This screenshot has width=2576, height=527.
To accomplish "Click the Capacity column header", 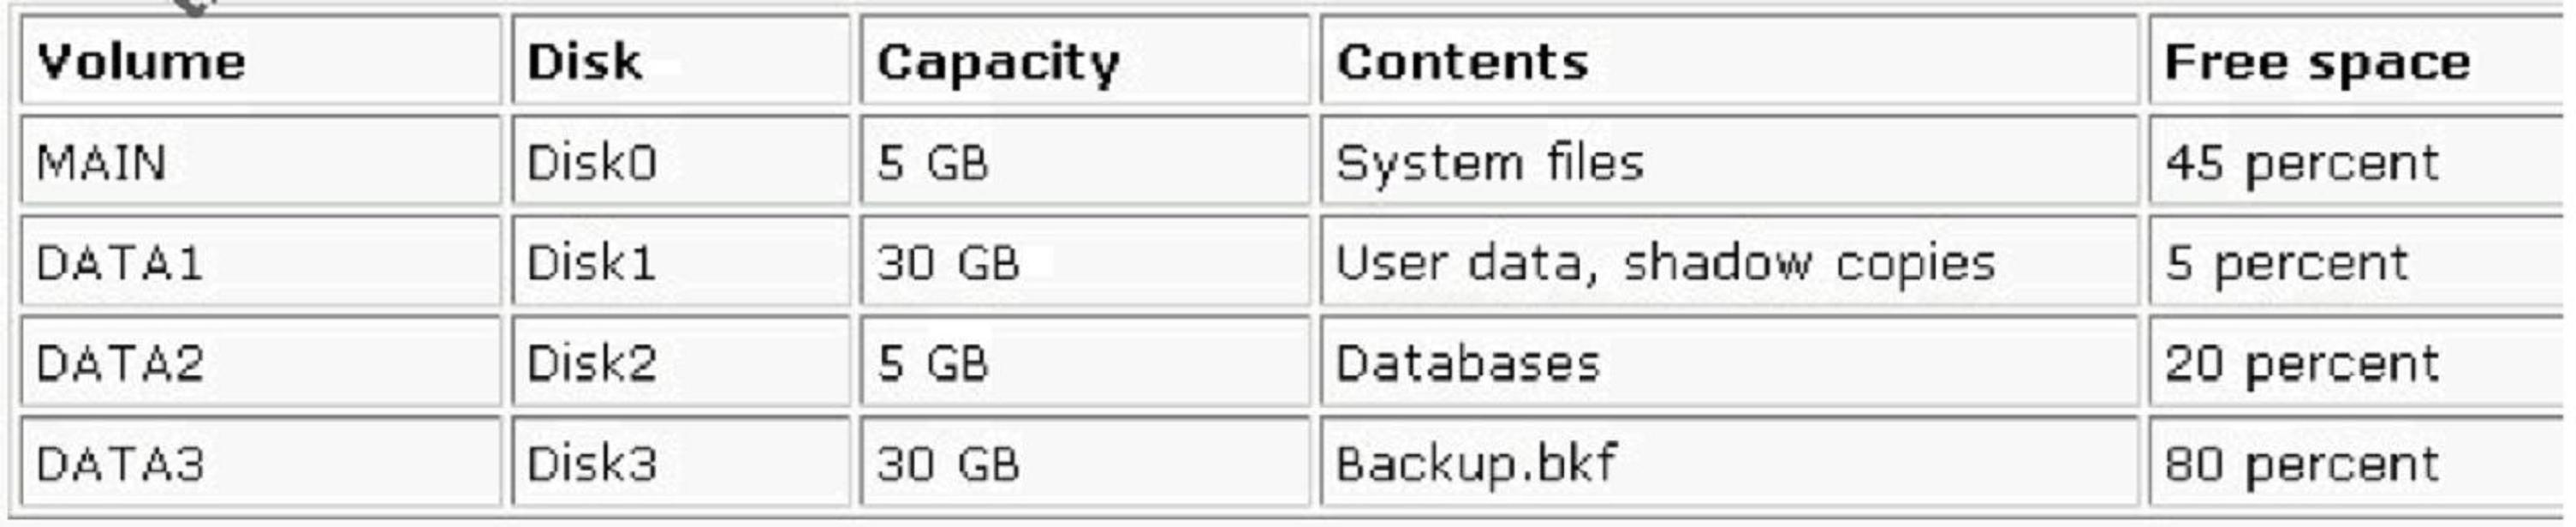I will coord(997,62).
